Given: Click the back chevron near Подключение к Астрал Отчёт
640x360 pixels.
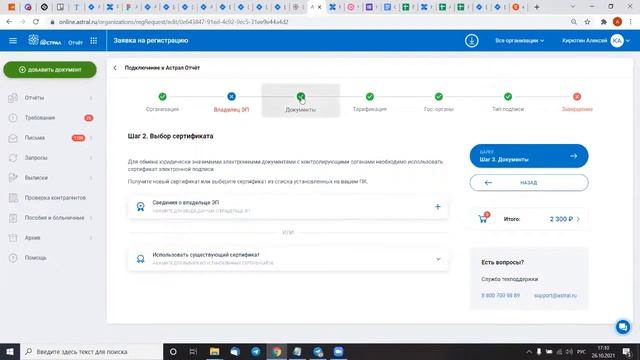Looking at the screenshot, I should (x=115, y=68).
